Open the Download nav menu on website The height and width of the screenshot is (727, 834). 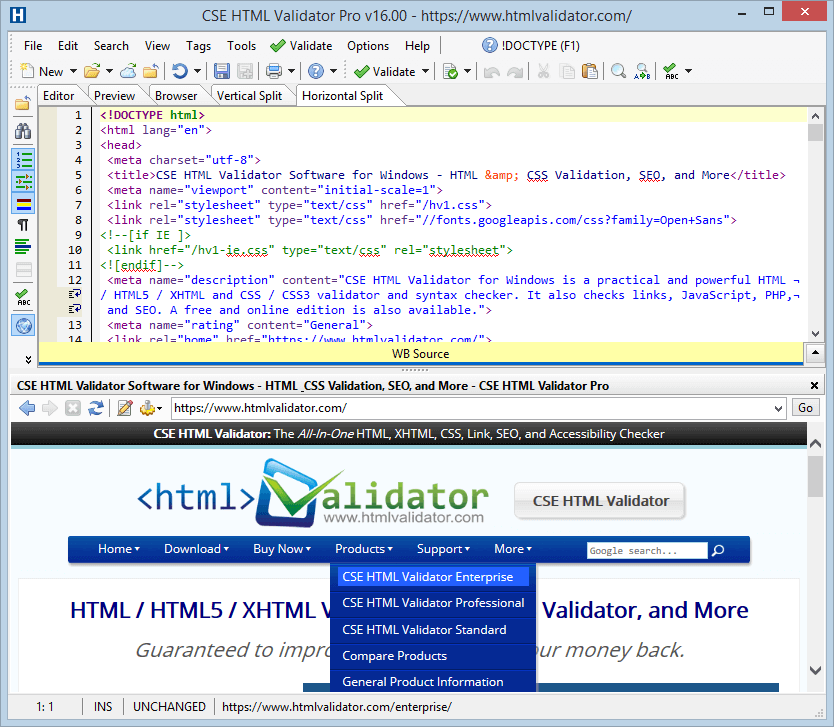[196, 549]
